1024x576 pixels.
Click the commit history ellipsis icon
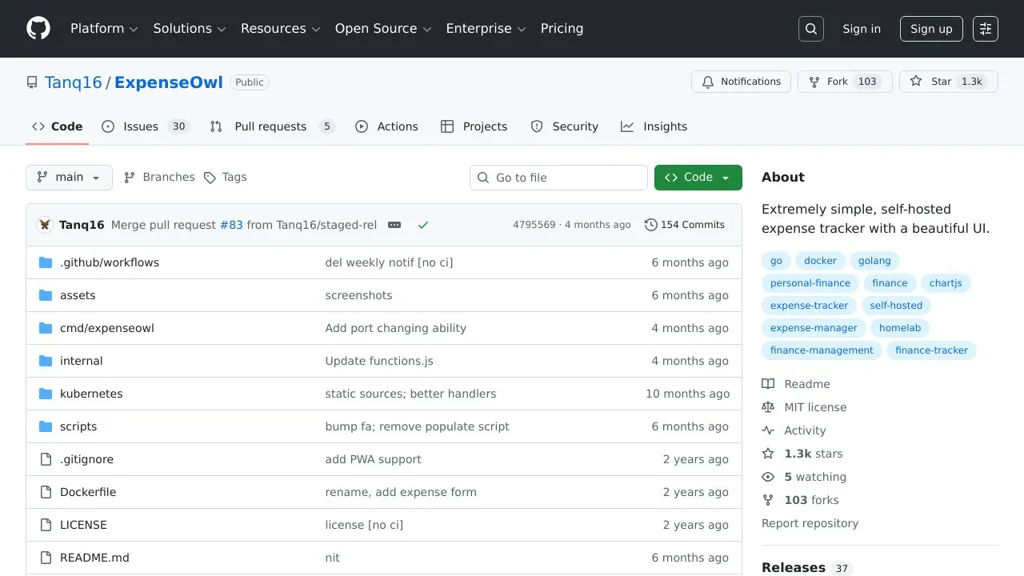(395, 225)
